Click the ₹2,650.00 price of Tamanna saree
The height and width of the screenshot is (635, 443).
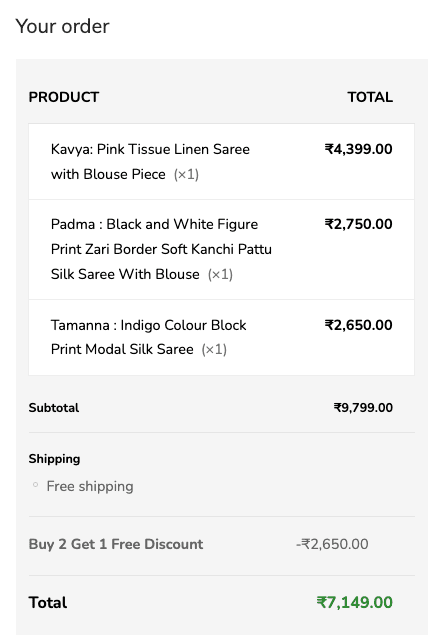click(358, 325)
